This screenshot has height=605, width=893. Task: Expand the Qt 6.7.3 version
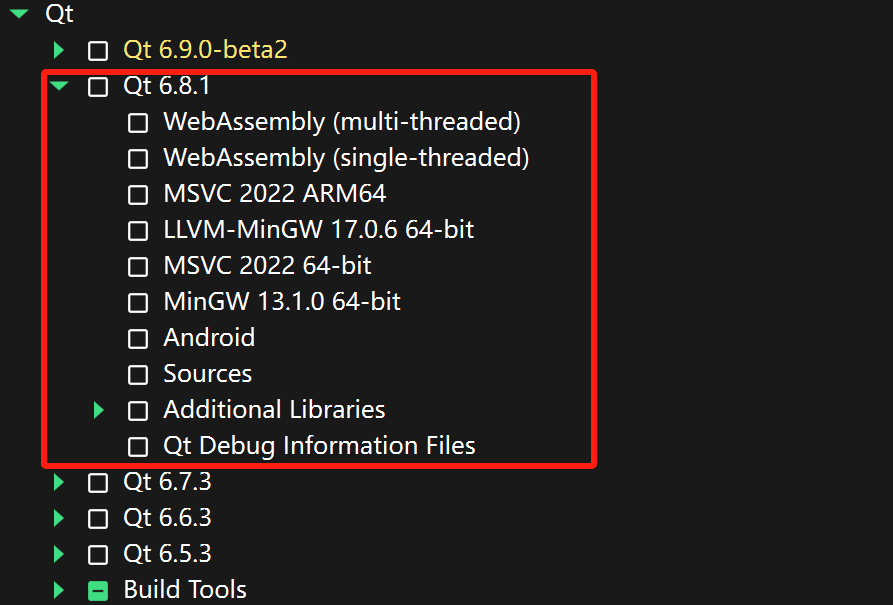(58, 481)
